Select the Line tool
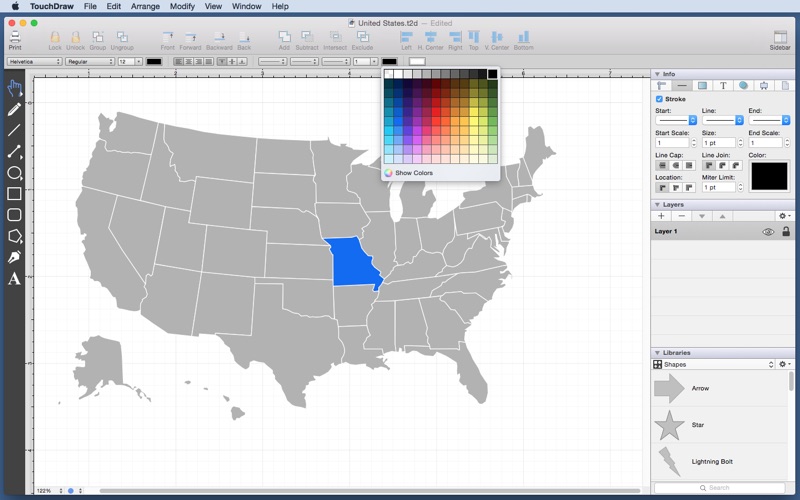The image size is (800, 500). (14, 130)
